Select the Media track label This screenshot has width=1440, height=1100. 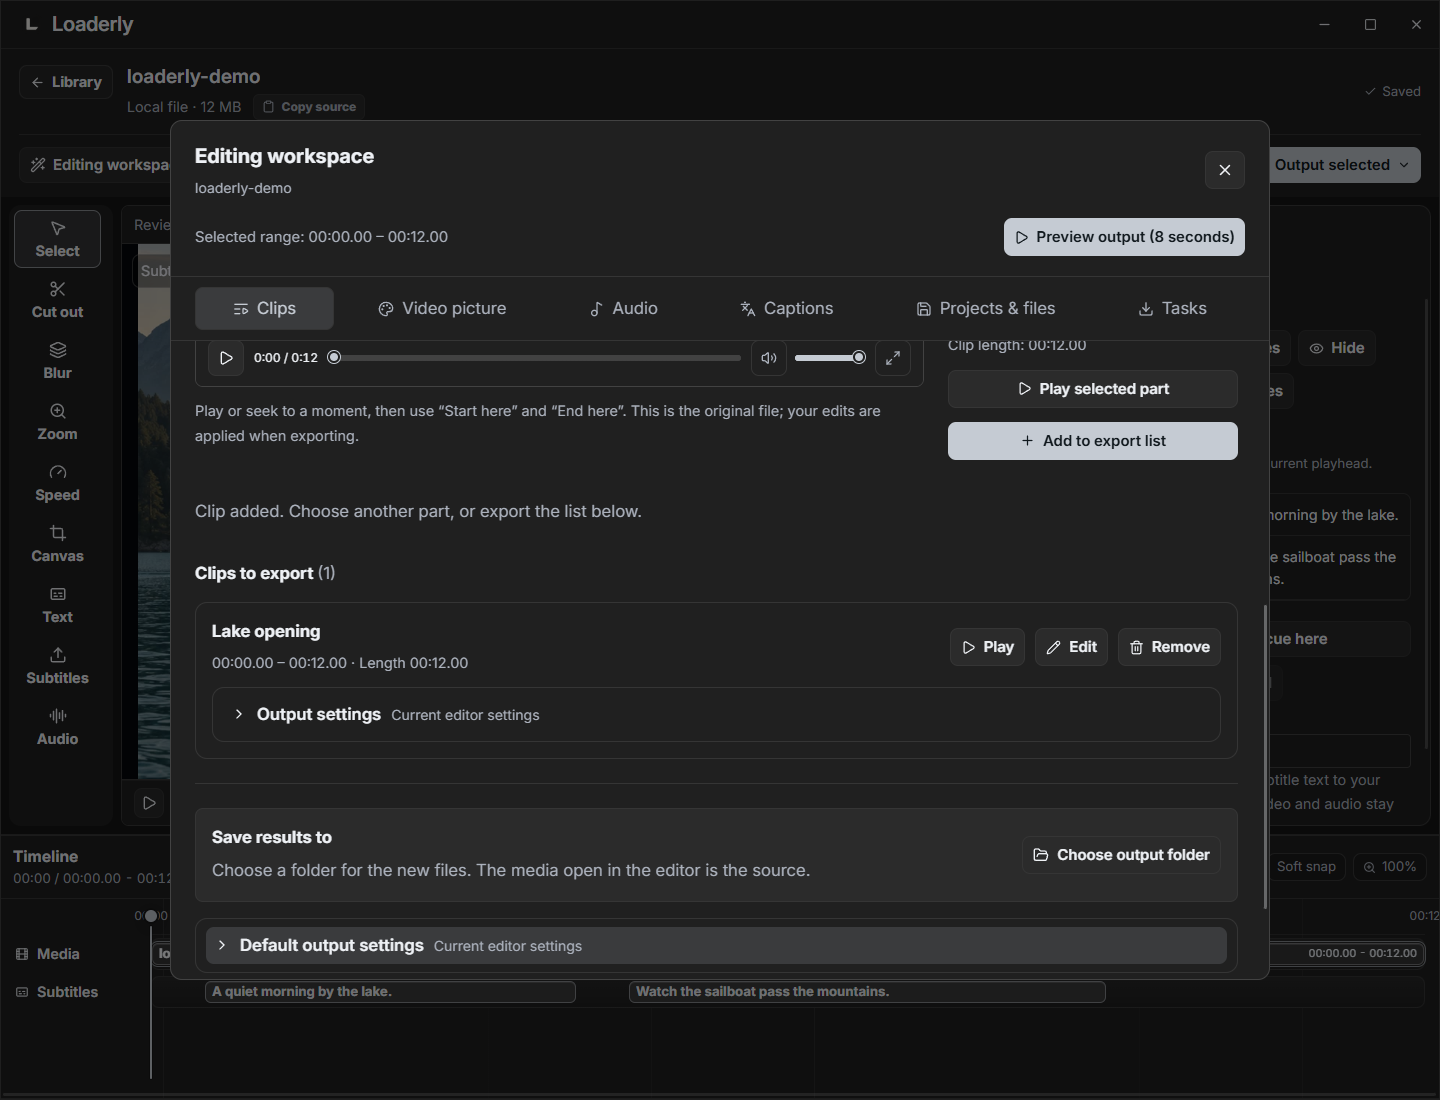point(48,954)
